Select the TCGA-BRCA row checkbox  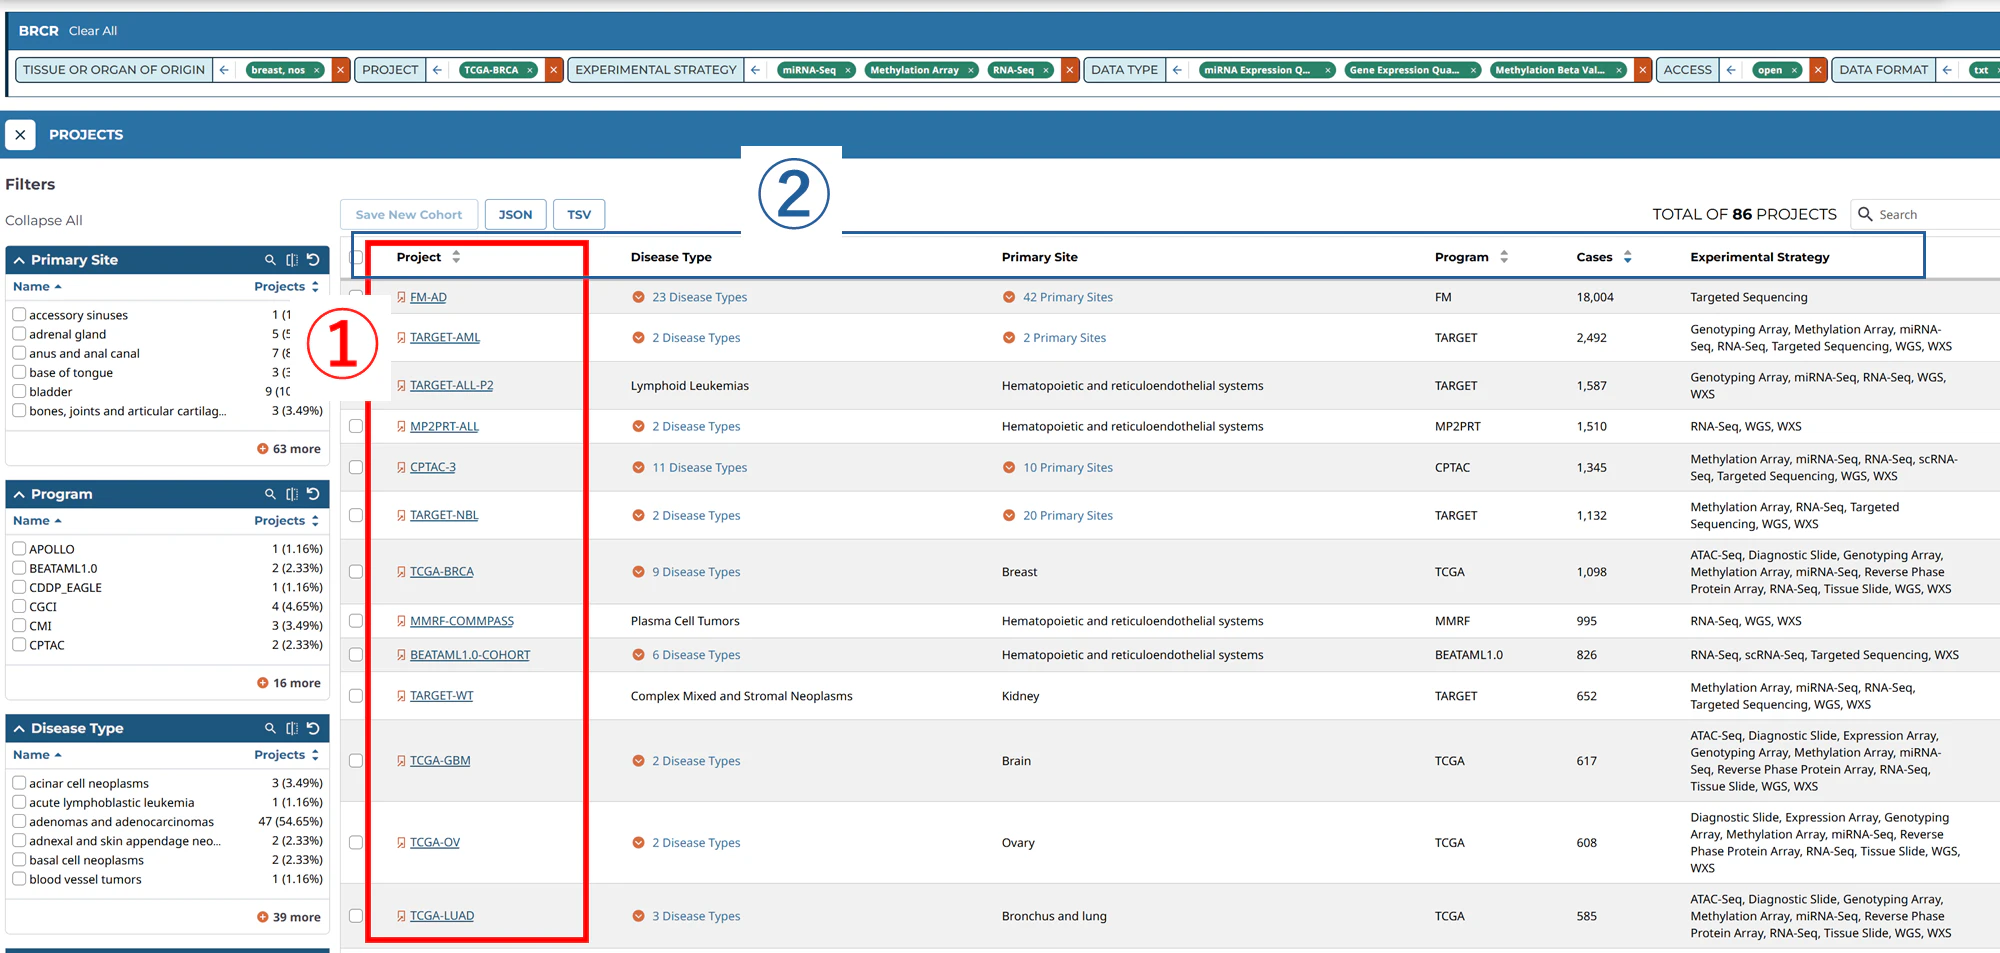[x=356, y=572]
